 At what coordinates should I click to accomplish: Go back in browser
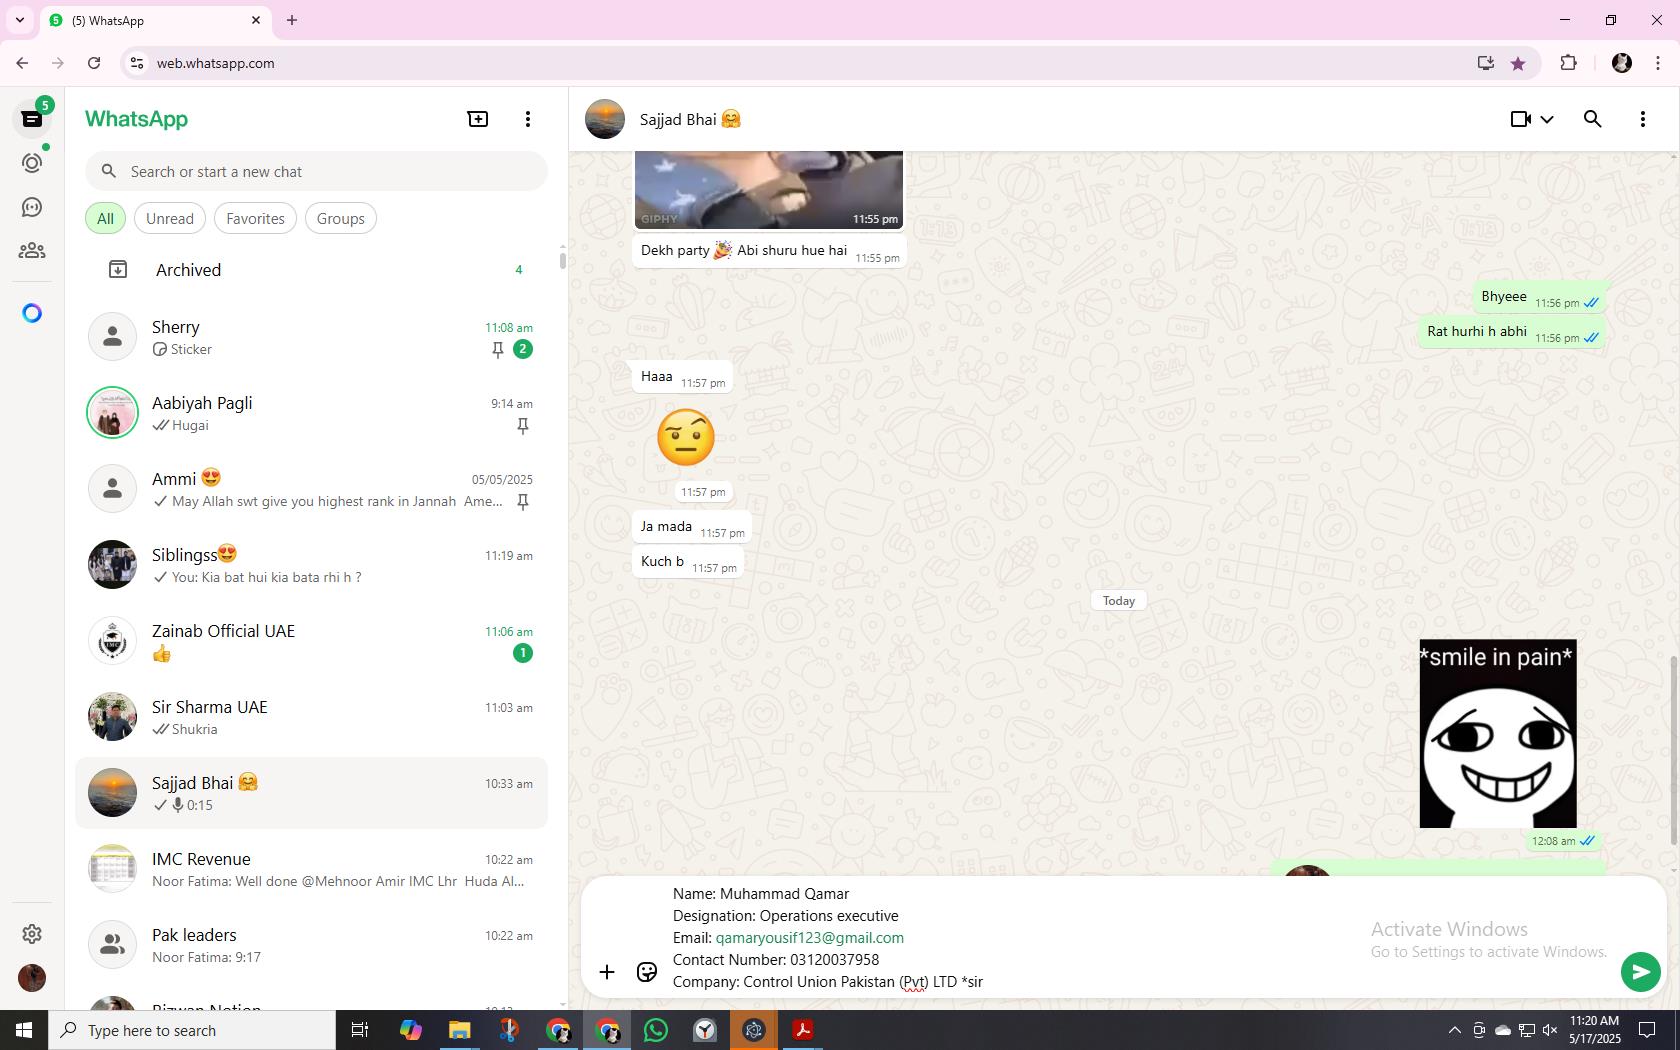pos(22,63)
